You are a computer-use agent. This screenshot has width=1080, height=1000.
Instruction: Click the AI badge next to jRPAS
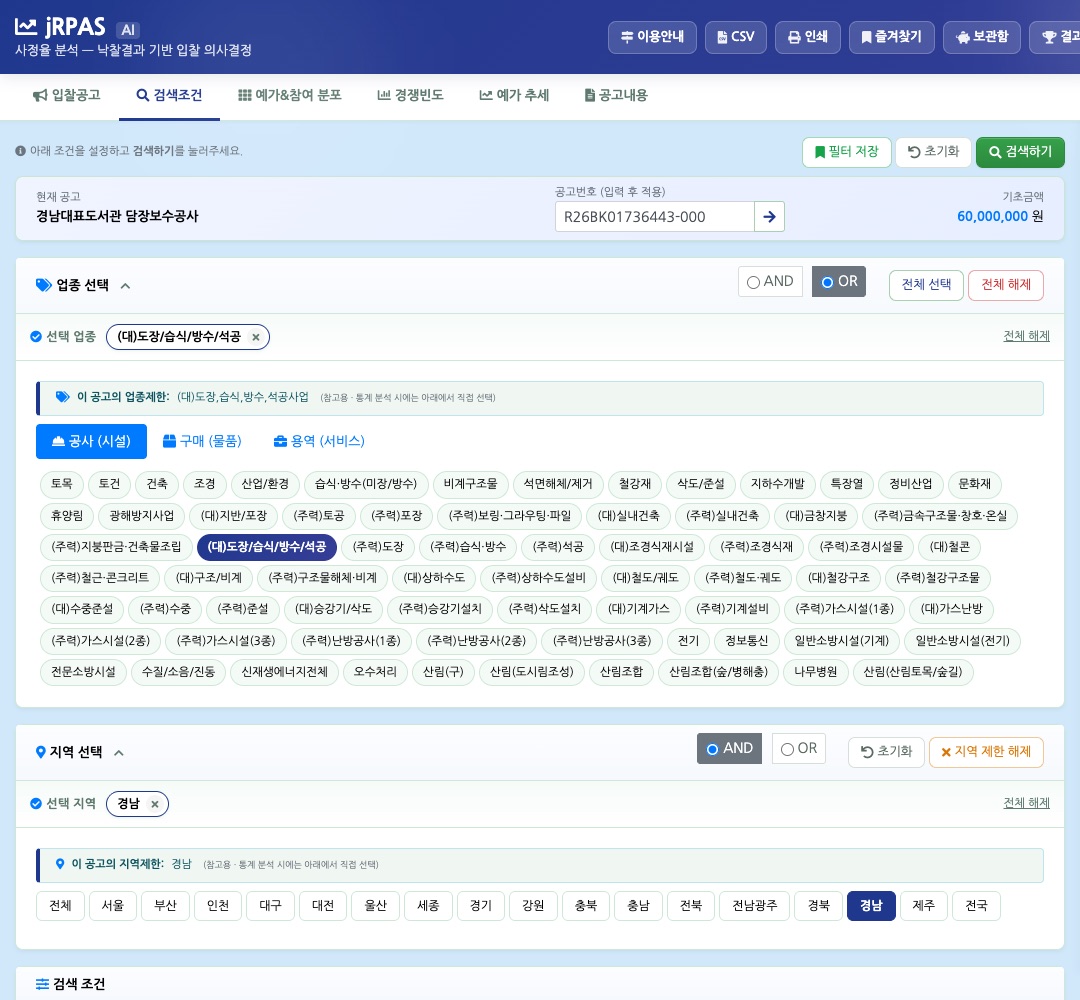point(128,30)
